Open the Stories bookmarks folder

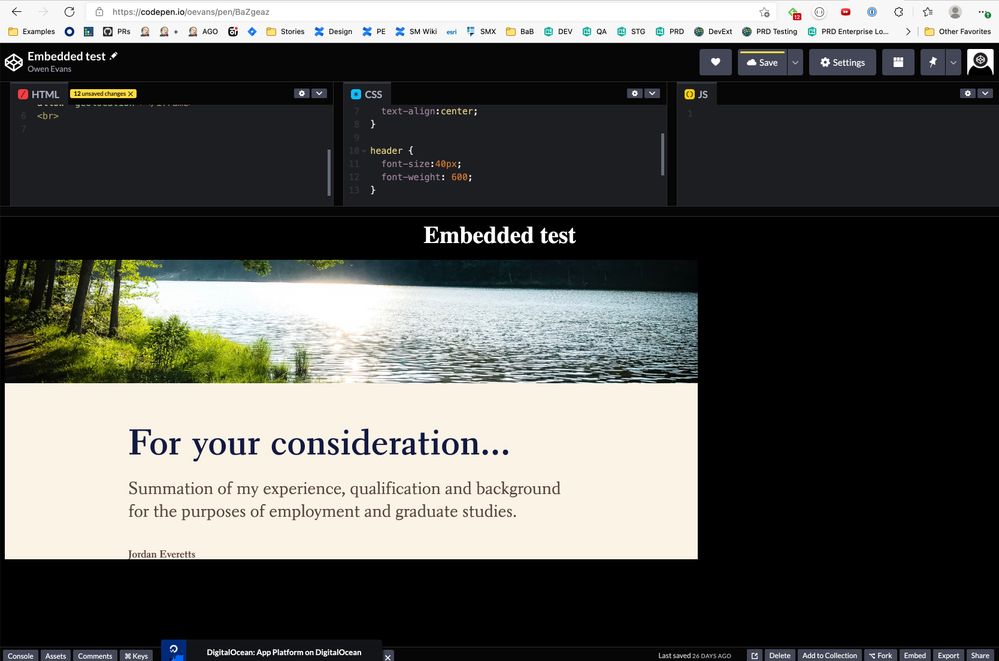point(285,31)
